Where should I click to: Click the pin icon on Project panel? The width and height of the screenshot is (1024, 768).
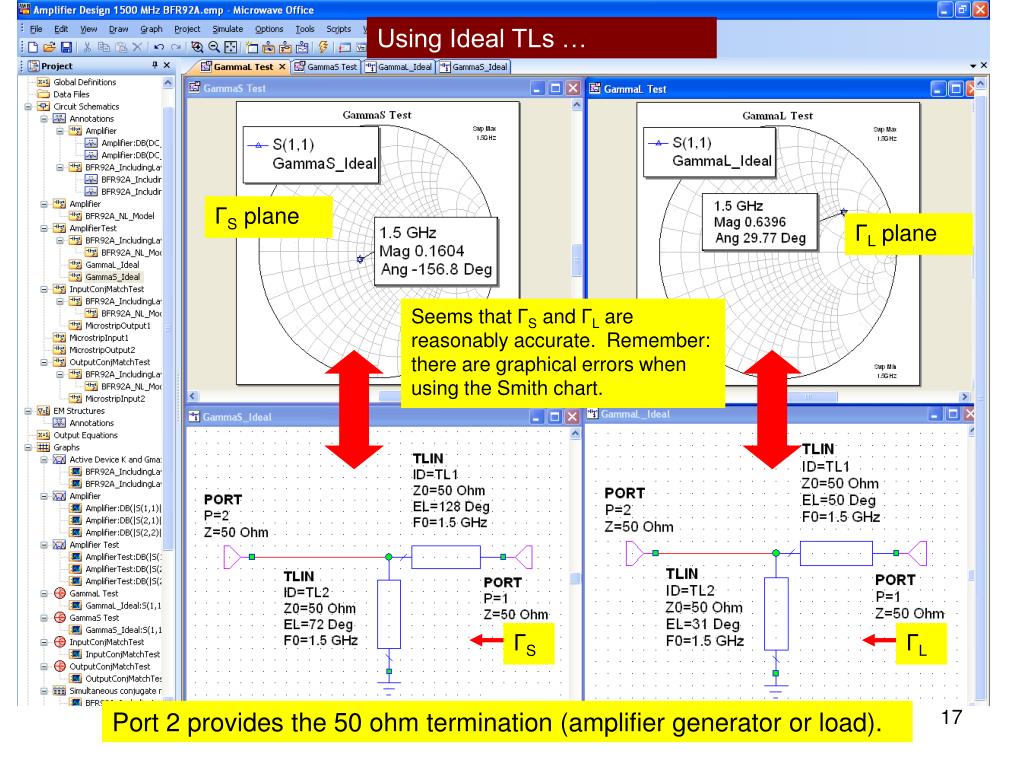(155, 65)
